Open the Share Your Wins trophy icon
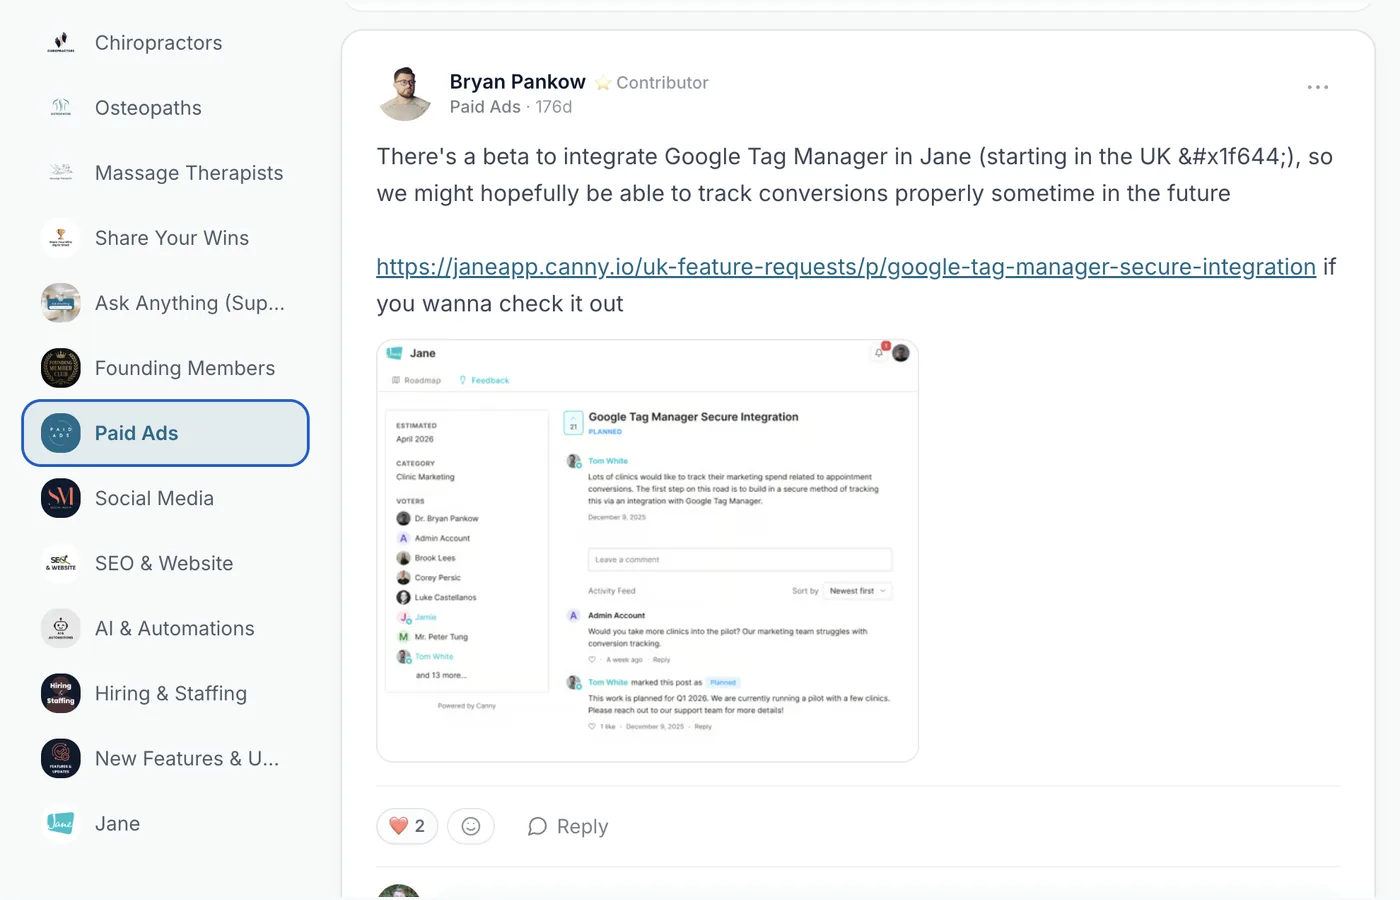 (x=60, y=238)
